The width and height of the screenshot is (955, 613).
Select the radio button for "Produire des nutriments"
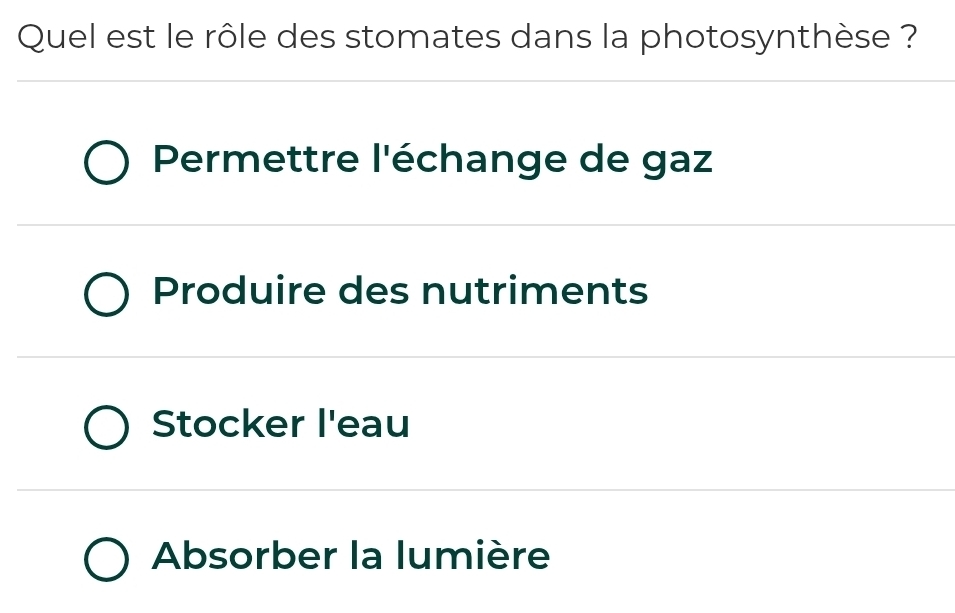(x=106, y=295)
